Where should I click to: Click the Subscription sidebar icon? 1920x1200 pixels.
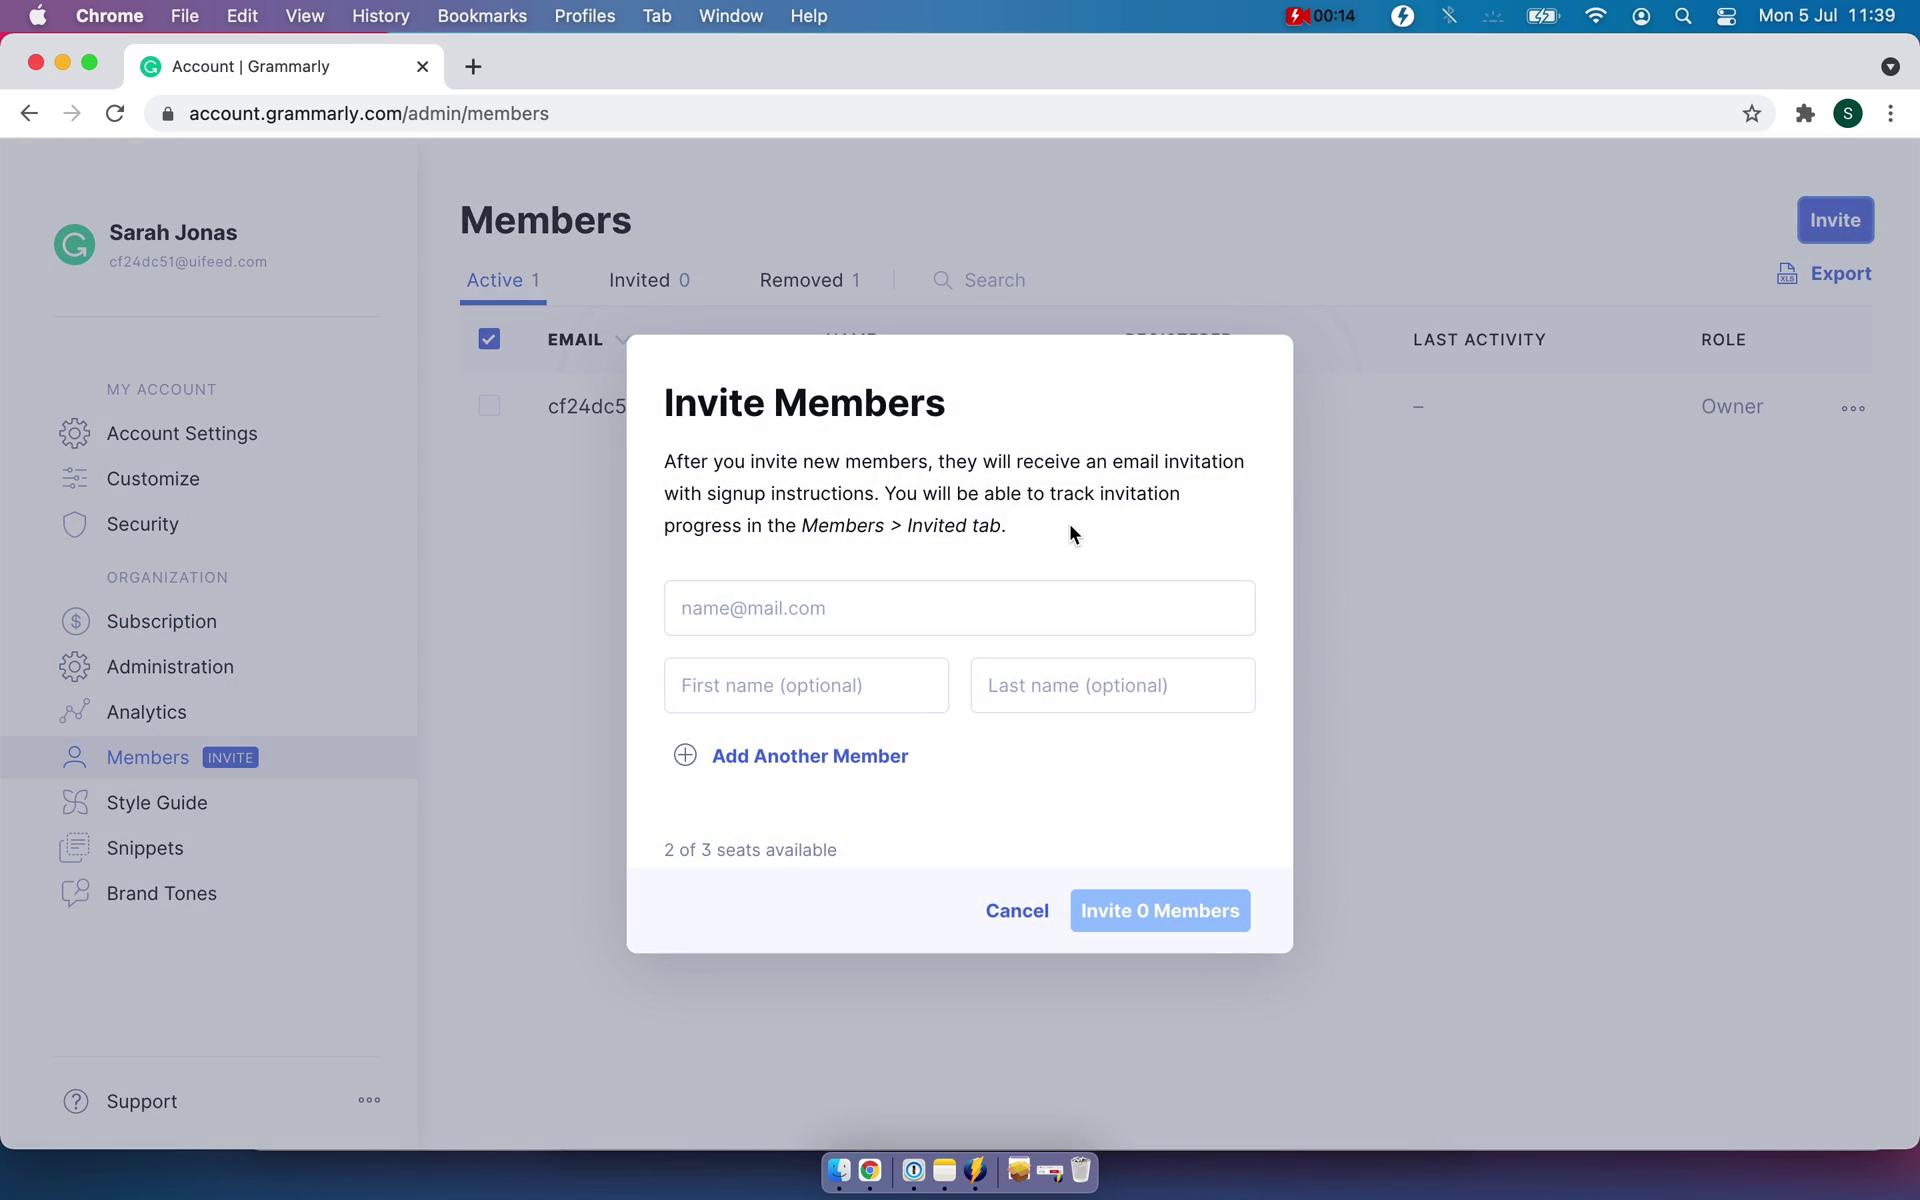point(73,621)
